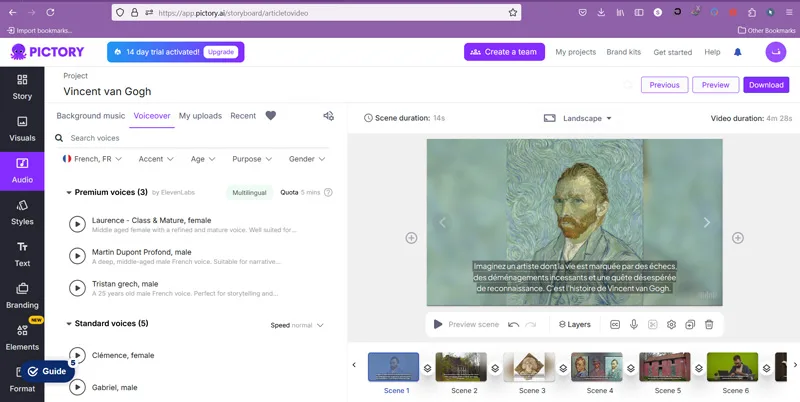Select the Scene 6 thumbnail
The image size is (800, 402).
732,367
